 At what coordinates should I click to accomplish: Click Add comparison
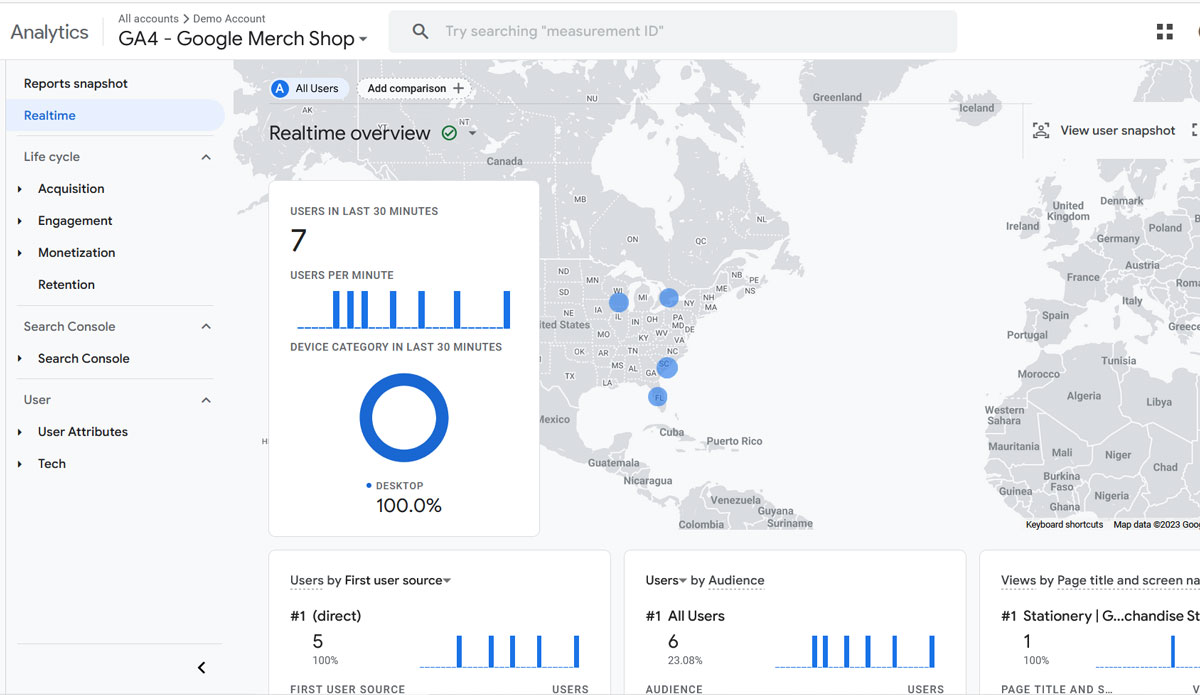pos(415,88)
